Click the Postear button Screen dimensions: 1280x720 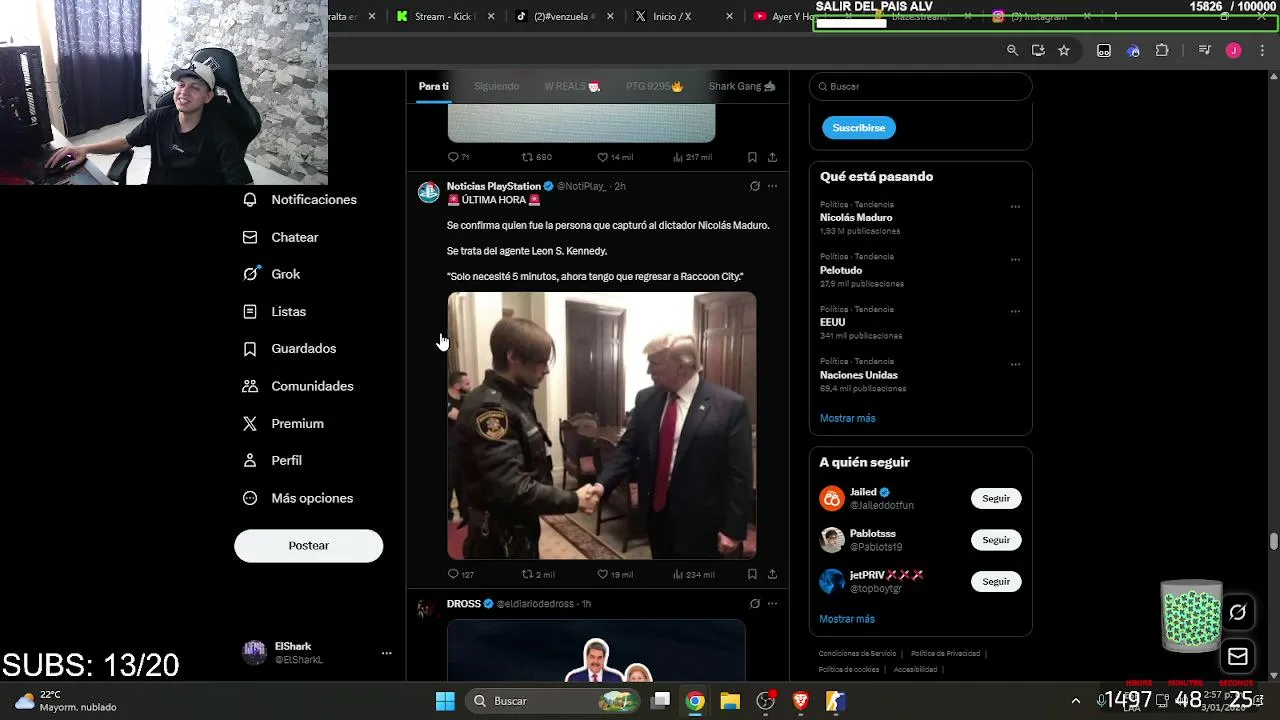(308, 545)
